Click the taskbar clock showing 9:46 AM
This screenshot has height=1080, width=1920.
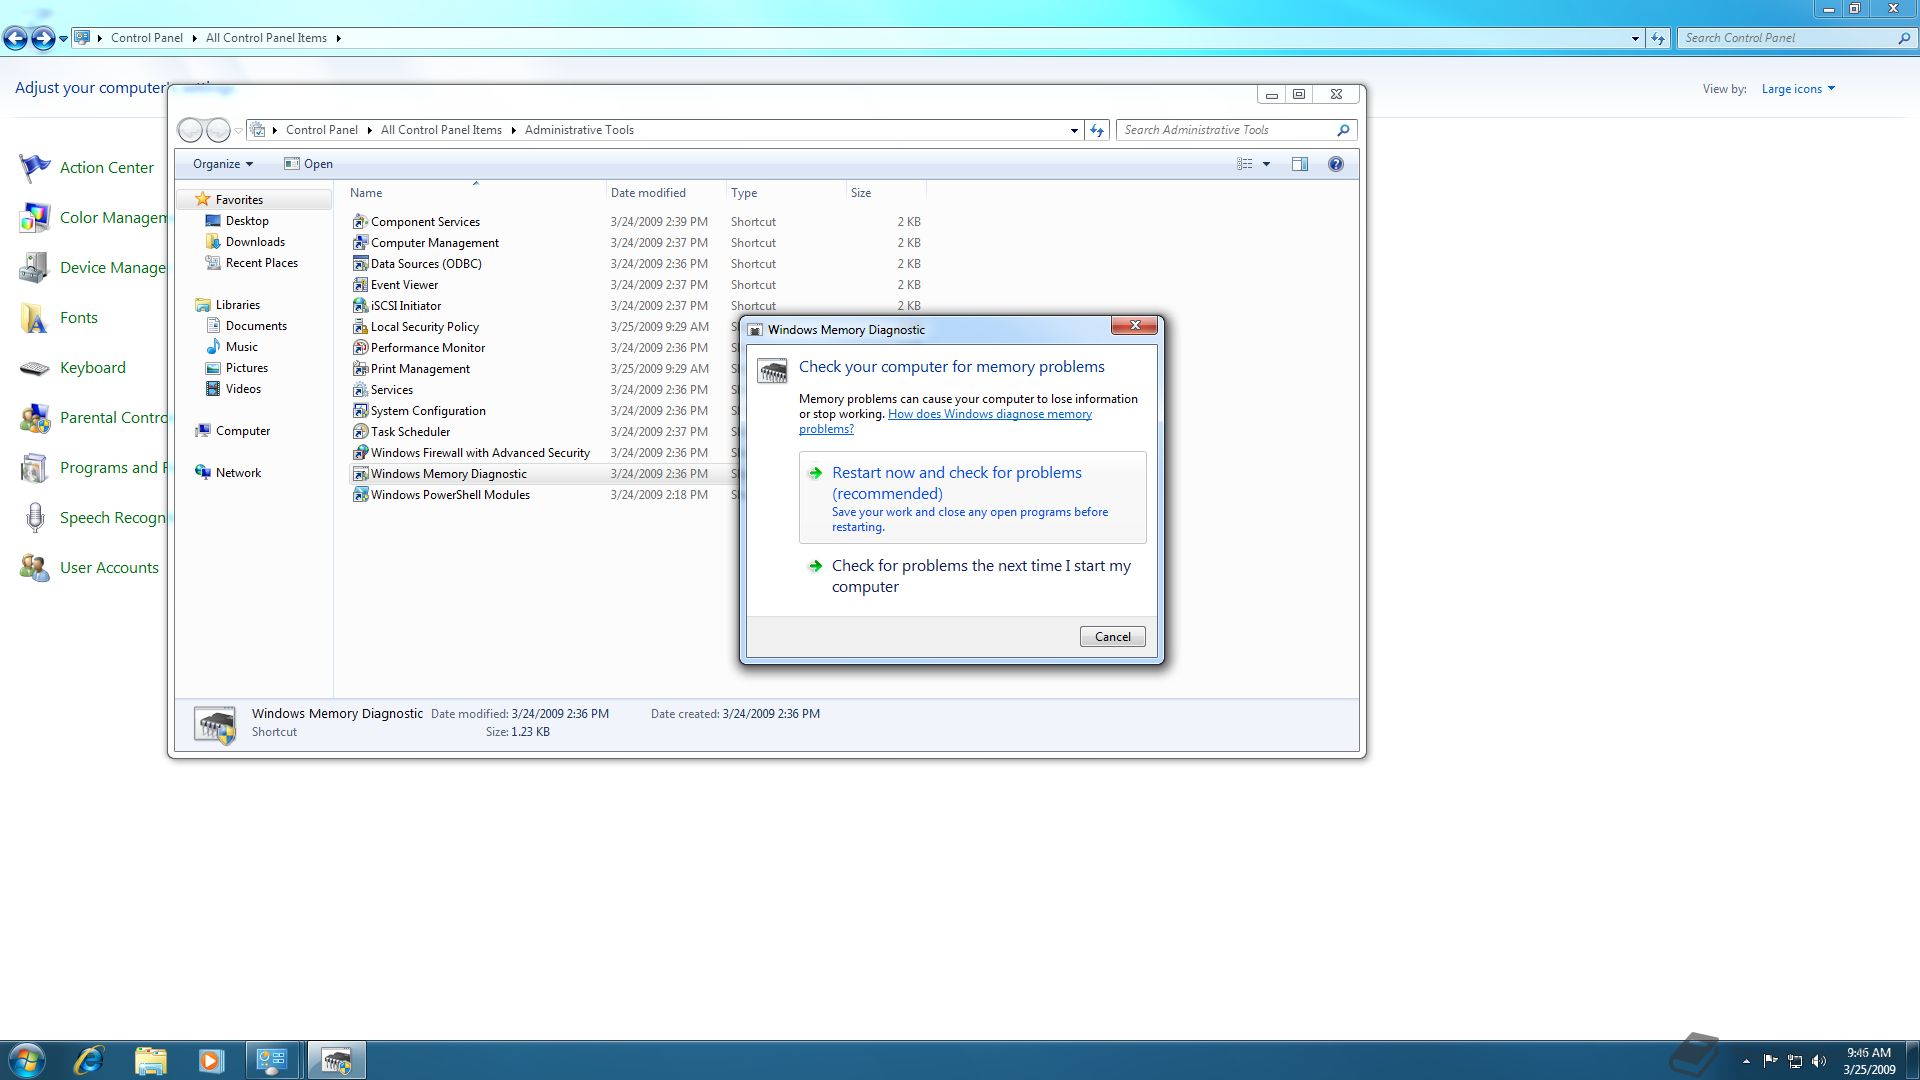[x=1868, y=1061]
